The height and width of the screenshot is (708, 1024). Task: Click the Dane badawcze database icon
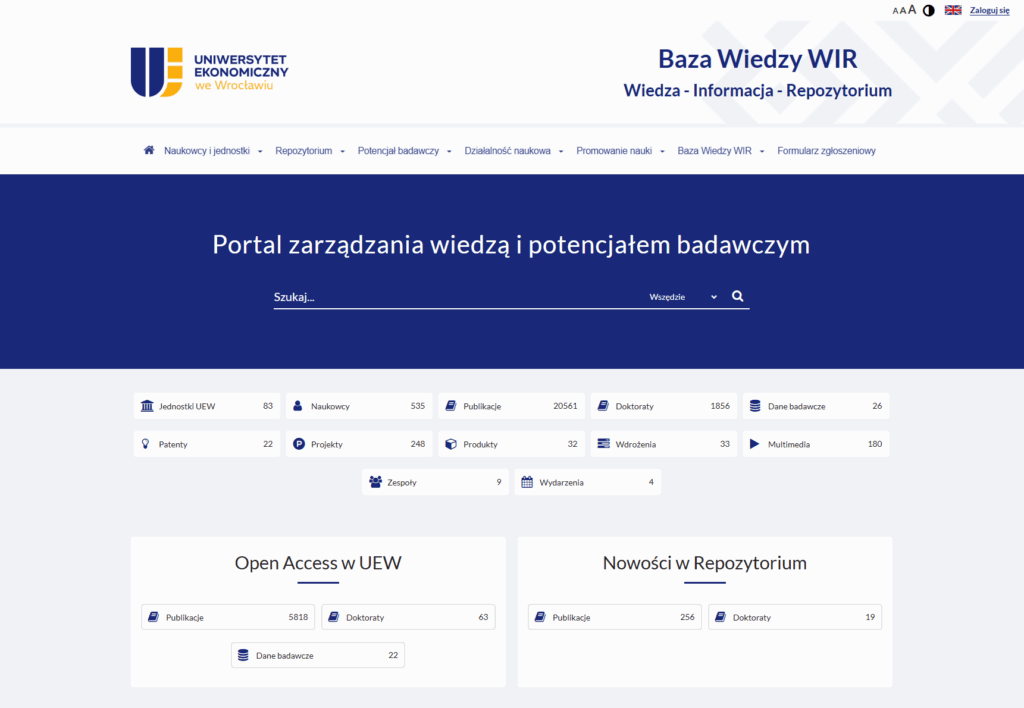(755, 405)
